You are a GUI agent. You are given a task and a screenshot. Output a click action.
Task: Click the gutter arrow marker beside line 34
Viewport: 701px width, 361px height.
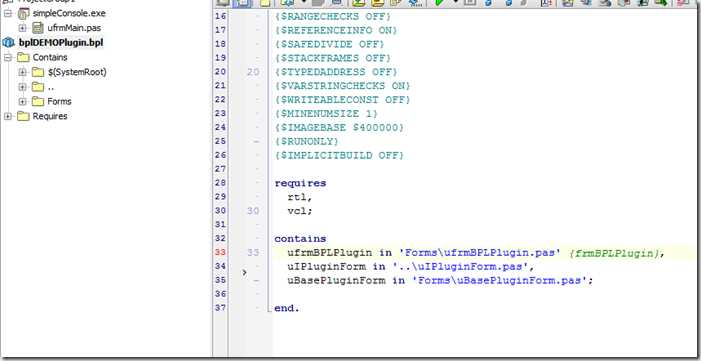point(244,272)
